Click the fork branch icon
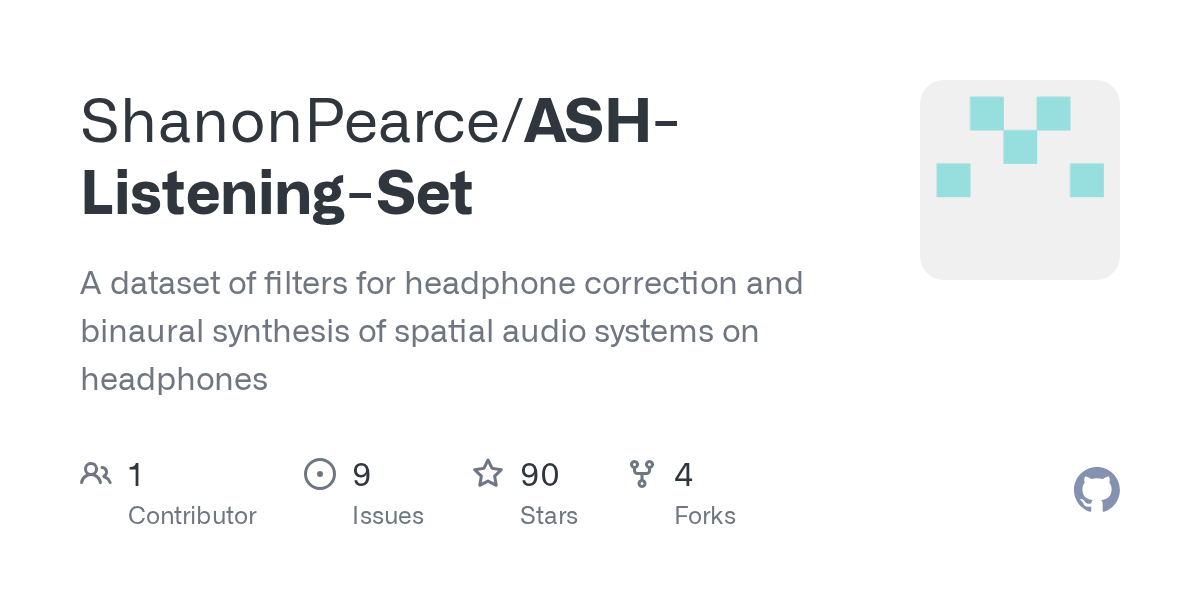The width and height of the screenshot is (1200, 600). pyautogui.click(x=641, y=473)
